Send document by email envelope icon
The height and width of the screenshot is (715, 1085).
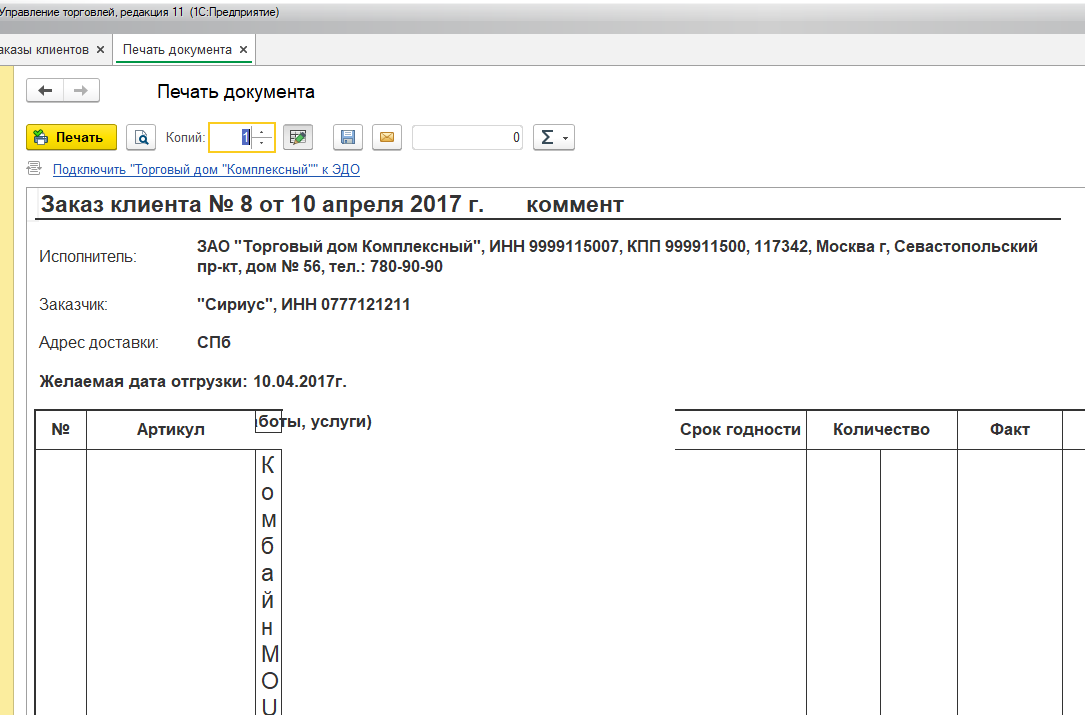[x=387, y=137]
